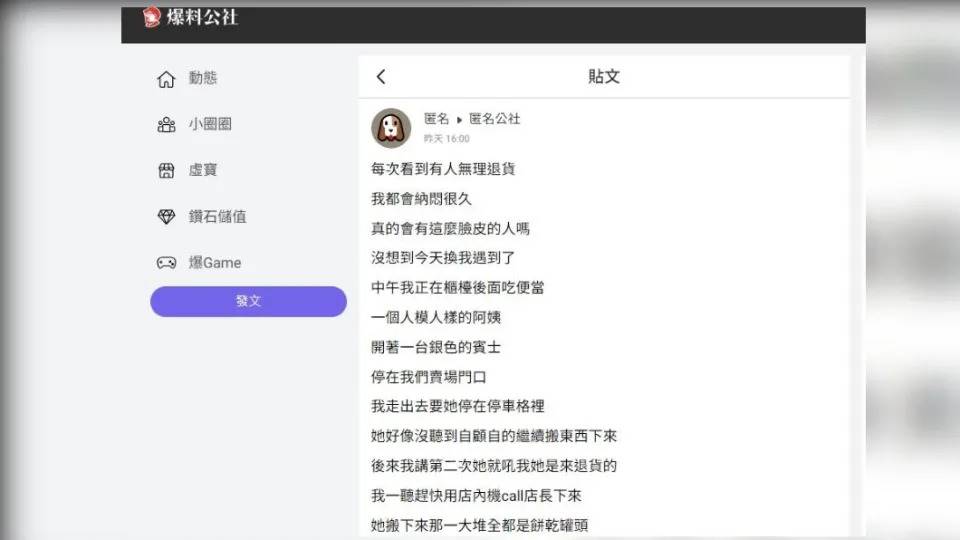Select the line 沒想到今天換我遇到了
Screen dimensions: 960x540
click(443, 258)
